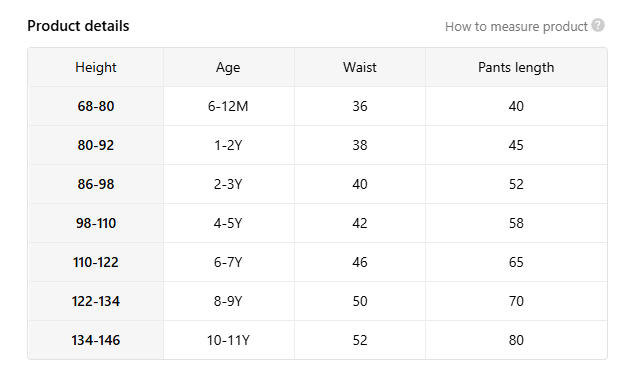The image size is (626, 366).
Task: Click the Product details heading
Action: 78,26
